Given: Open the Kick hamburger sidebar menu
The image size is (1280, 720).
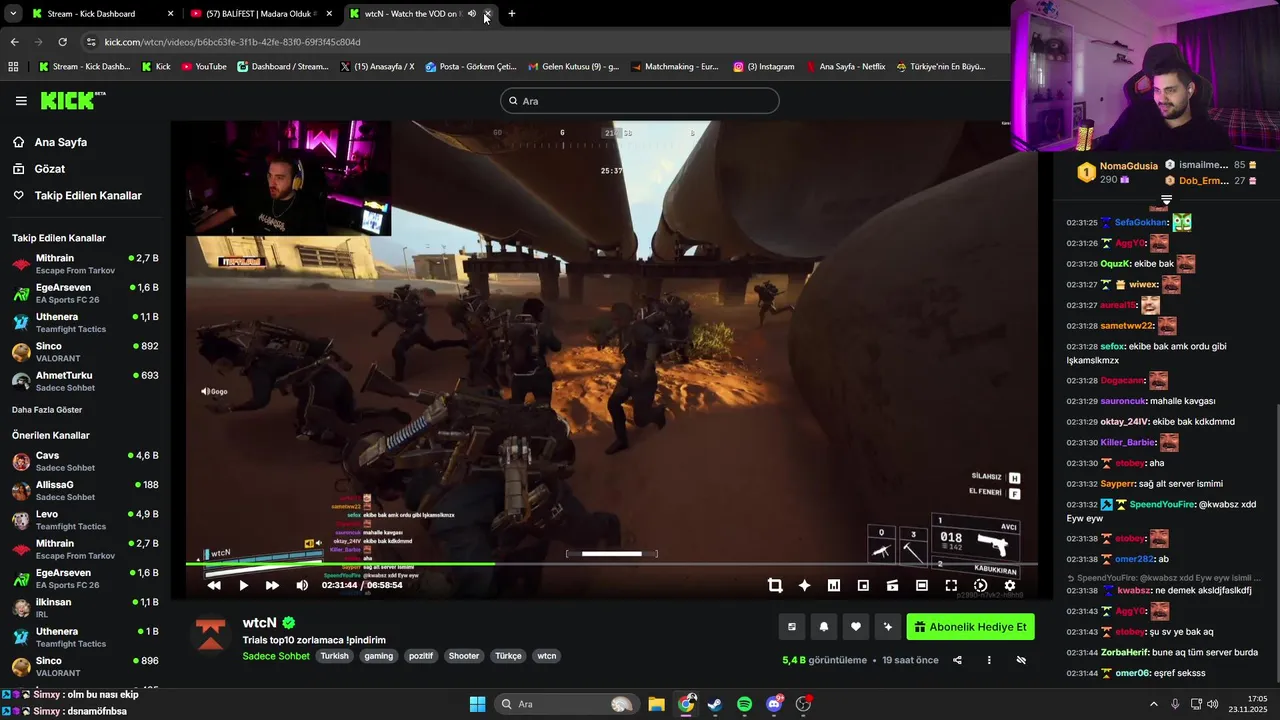Looking at the screenshot, I should (21, 101).
